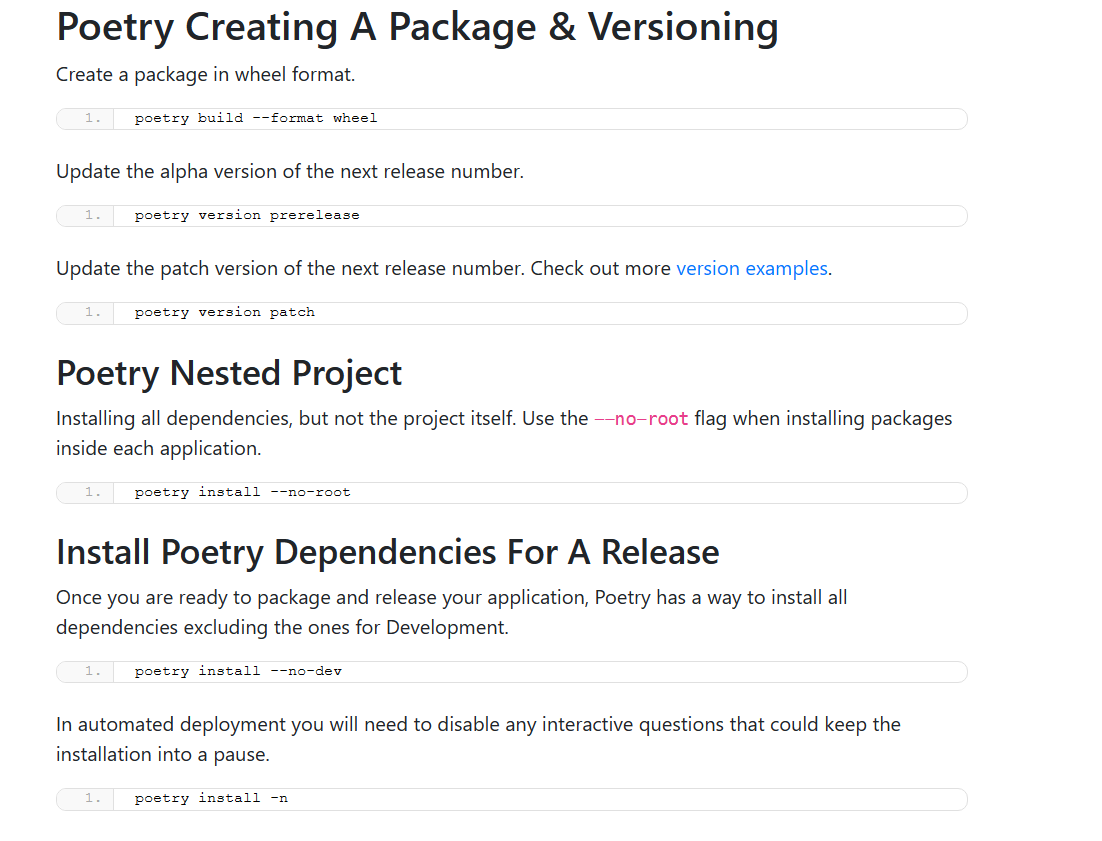
Task: Click line number of version prerelease block
Action: coord(93,215)
